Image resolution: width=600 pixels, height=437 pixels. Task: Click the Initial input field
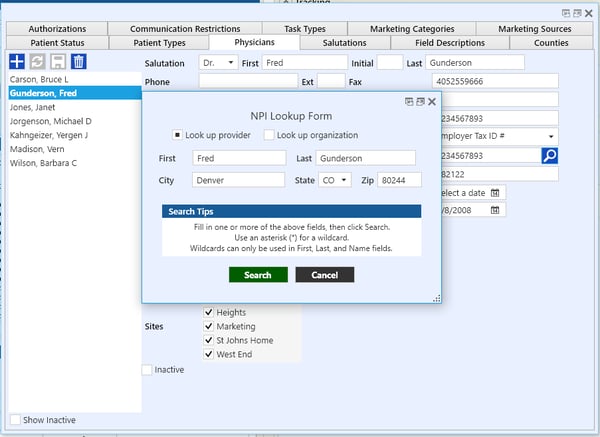tap(390, 62)
